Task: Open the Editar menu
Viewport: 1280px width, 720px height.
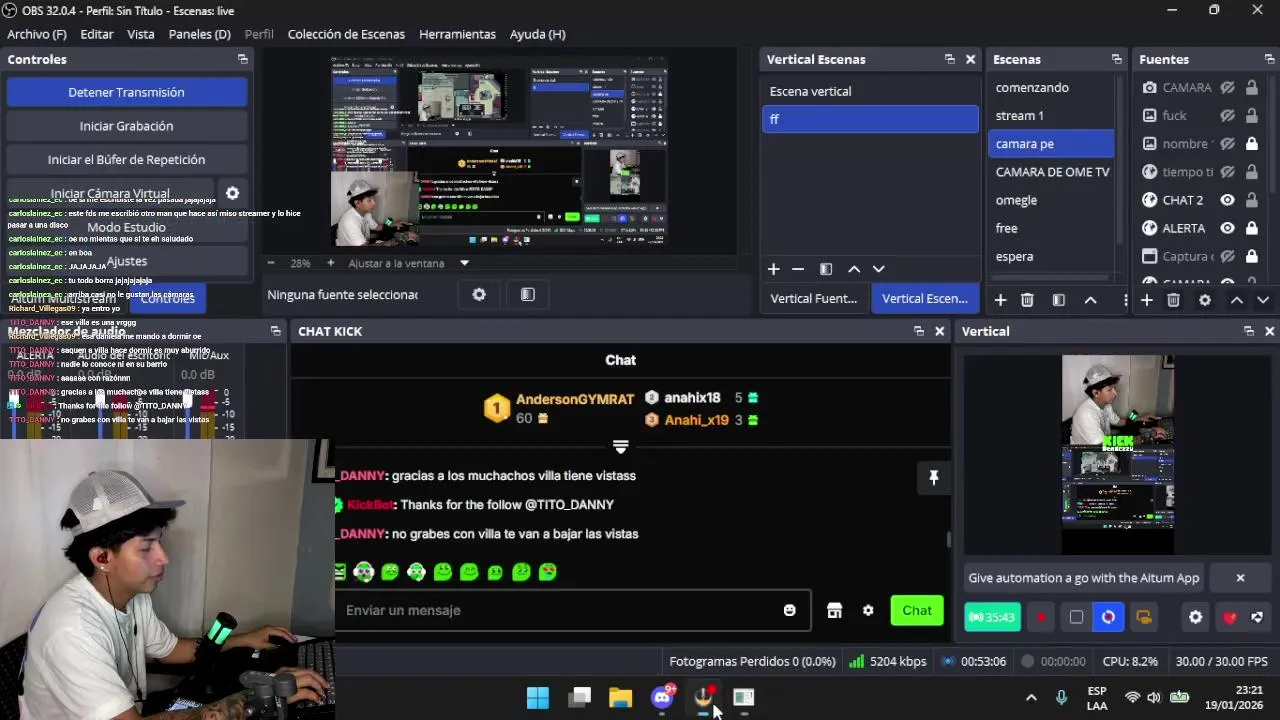Action: pos(97,34)
